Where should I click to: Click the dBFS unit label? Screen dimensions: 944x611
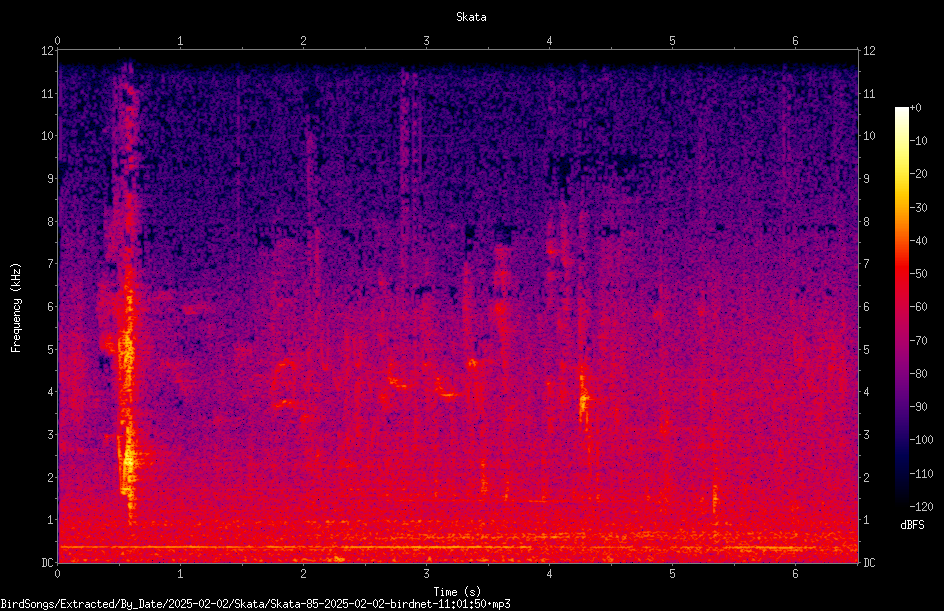click(x=912, y=525)
